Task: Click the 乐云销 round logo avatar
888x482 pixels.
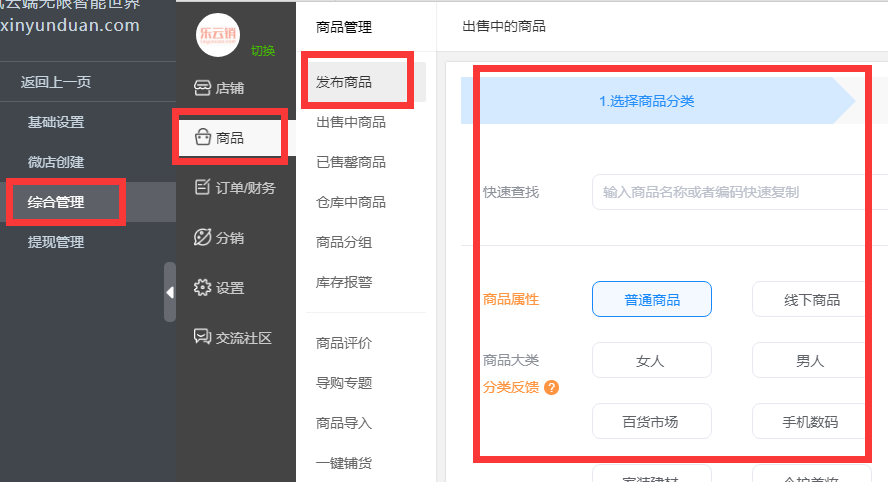Action: point(219,36)
